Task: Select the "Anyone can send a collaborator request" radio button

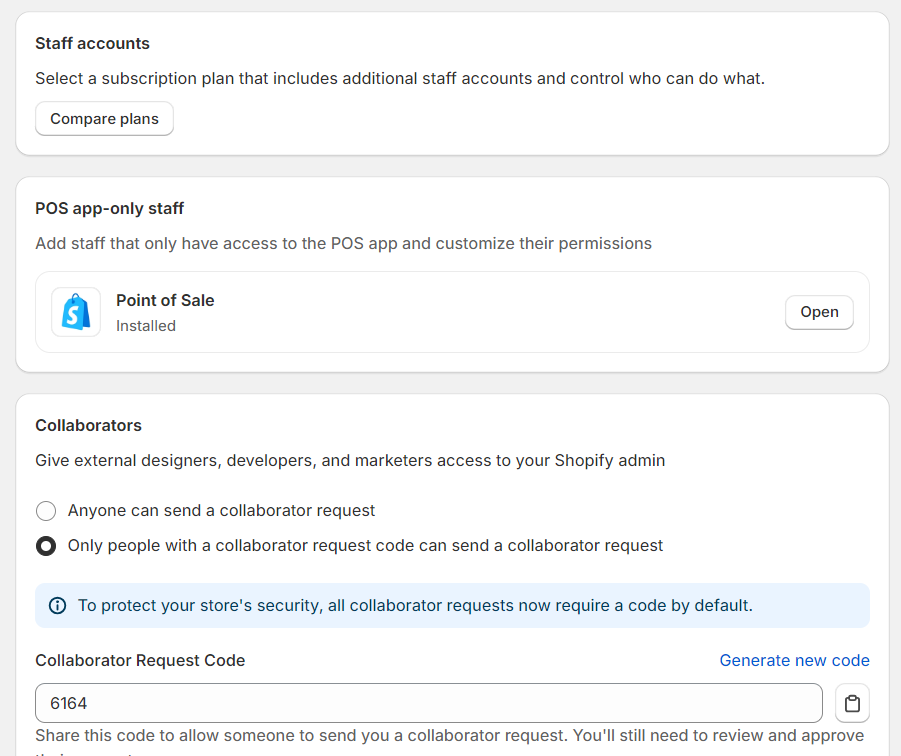Action: (x=46, y=511)
